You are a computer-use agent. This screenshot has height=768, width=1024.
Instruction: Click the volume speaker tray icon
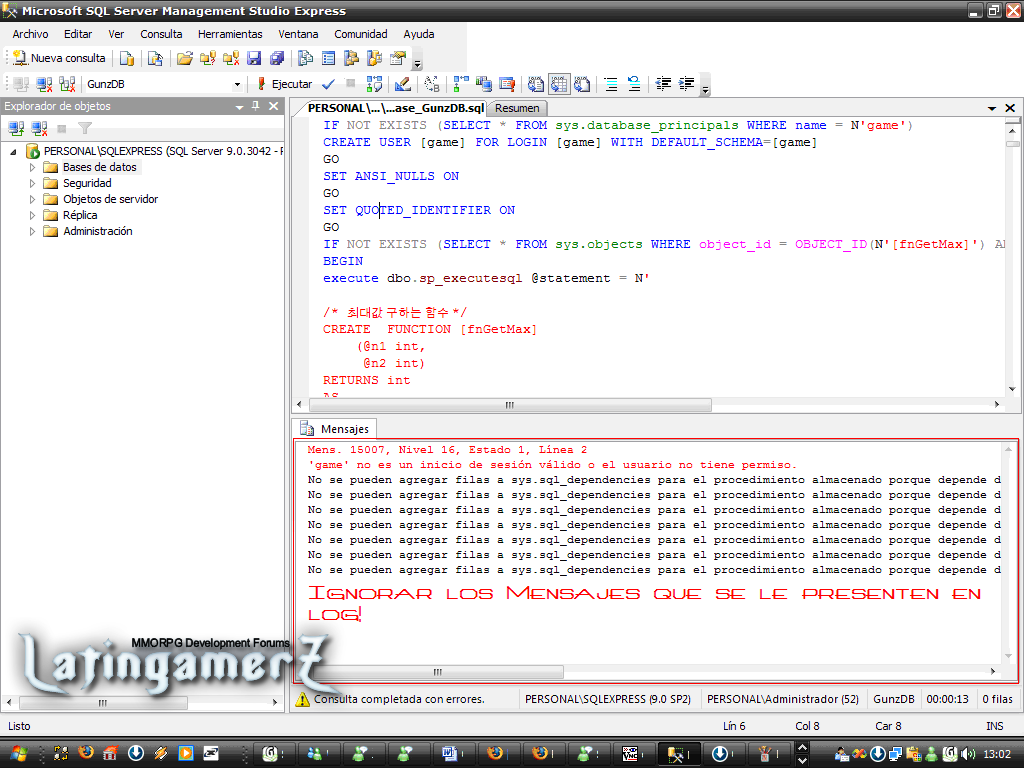pos(968,754)
